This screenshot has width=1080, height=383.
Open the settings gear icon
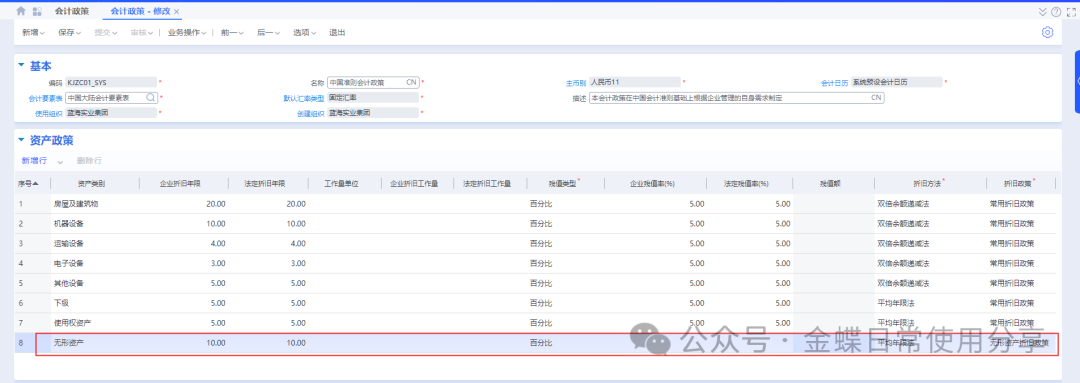tap(1047, 32)
